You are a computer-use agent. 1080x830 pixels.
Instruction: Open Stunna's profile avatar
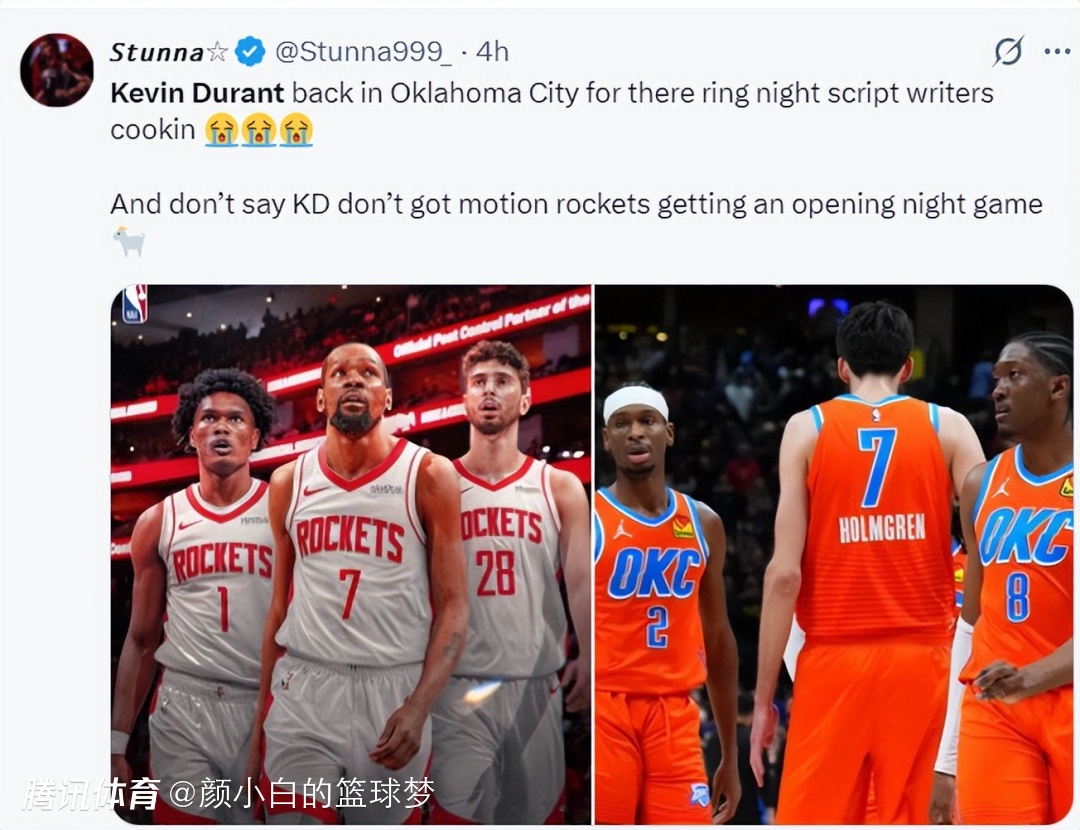[56, 70]
